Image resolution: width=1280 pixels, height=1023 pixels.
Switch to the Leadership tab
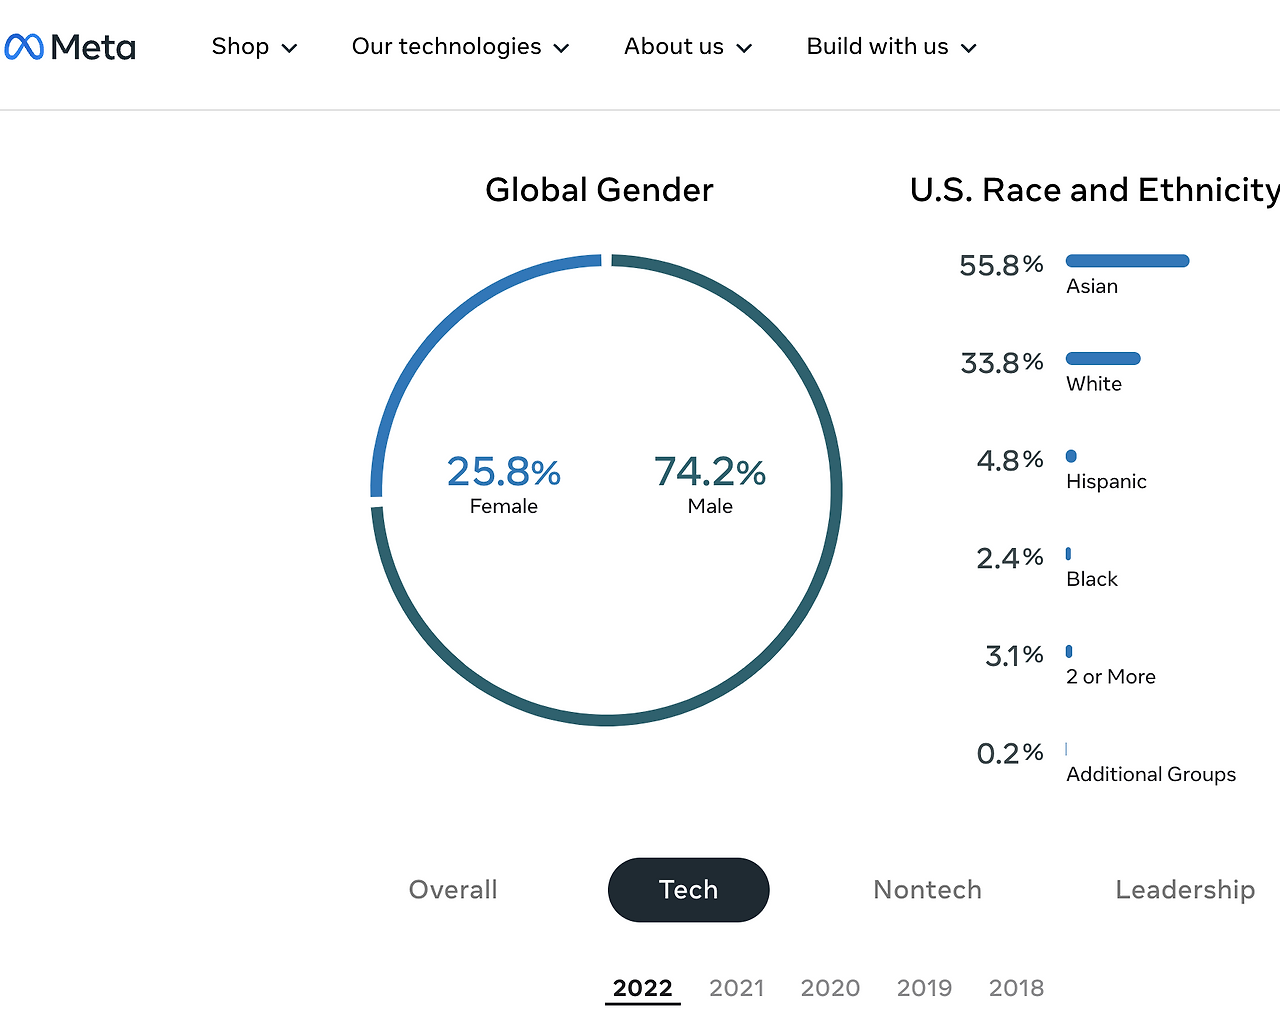click(1185, 890)
